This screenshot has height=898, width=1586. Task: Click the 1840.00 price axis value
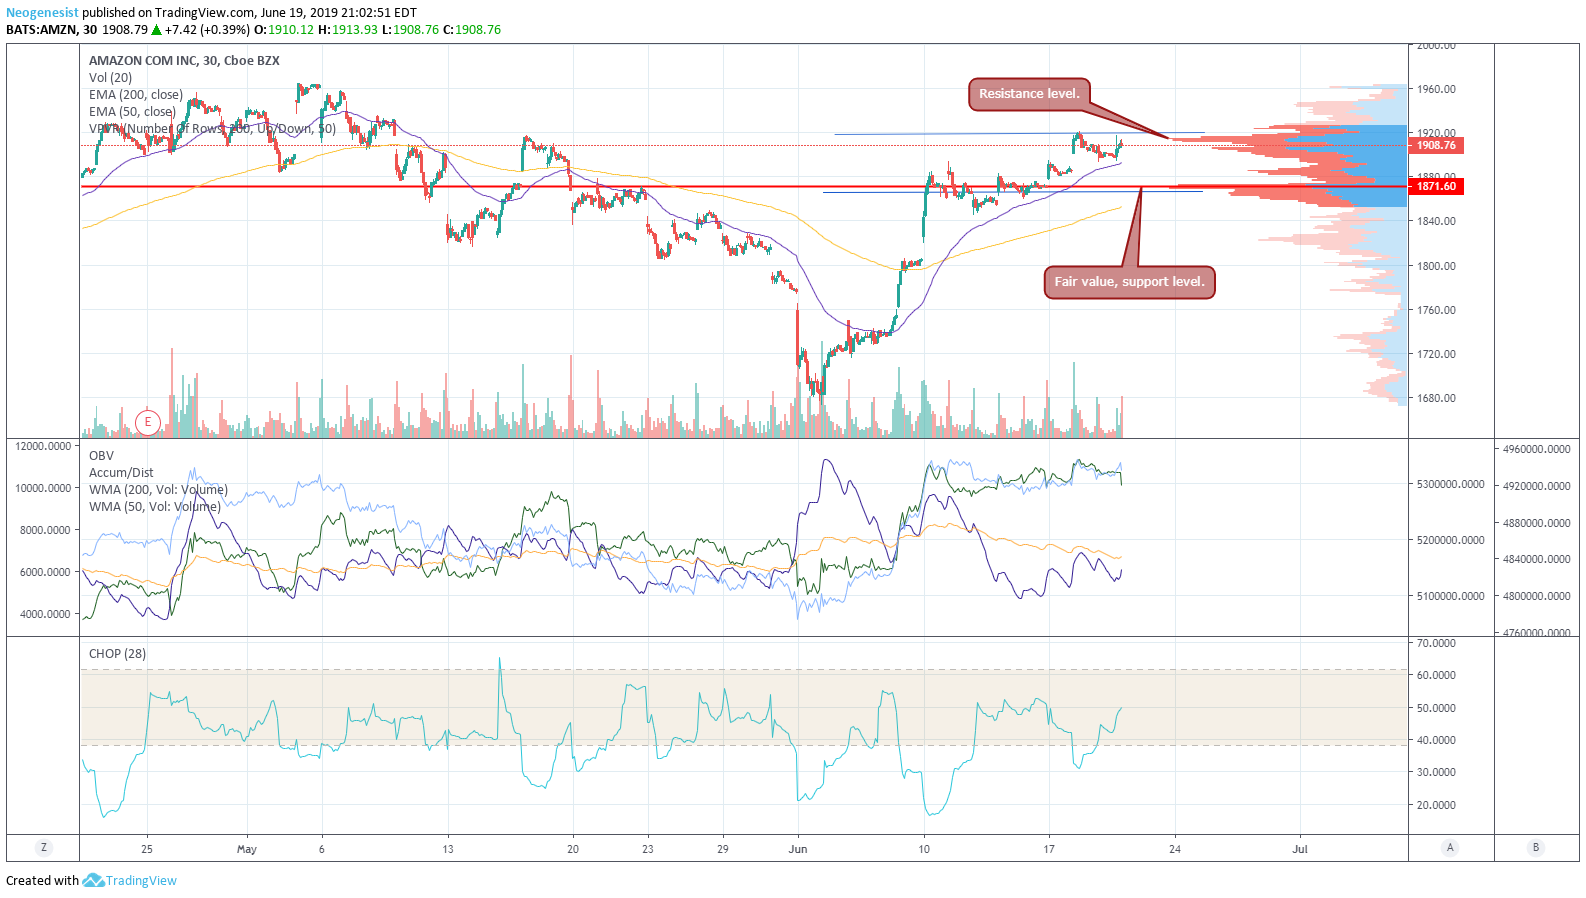click(1436, 221)
